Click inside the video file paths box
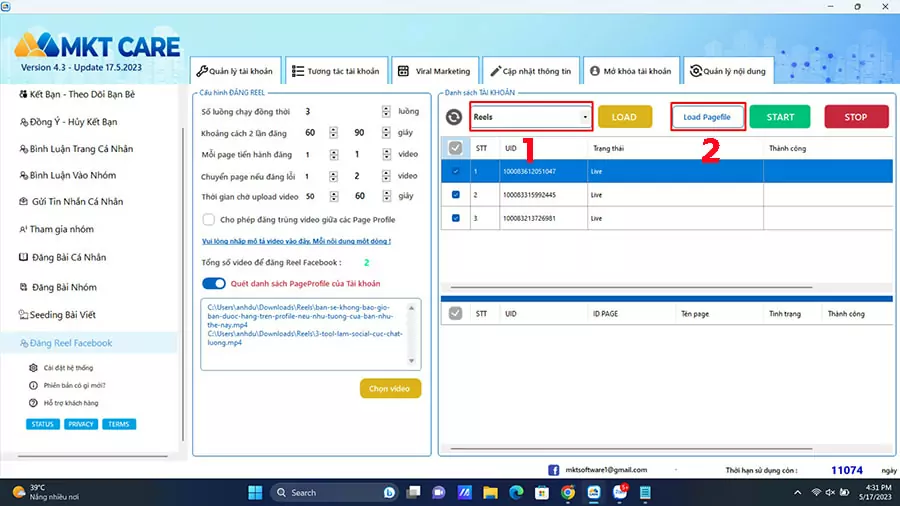 coord(311,334)
